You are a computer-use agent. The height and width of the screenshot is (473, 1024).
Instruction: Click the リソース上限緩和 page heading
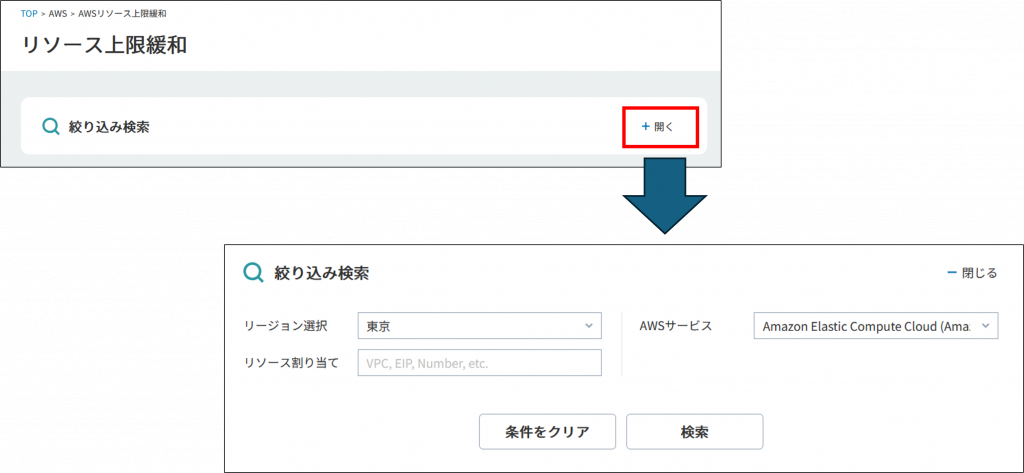click(103, 45)
